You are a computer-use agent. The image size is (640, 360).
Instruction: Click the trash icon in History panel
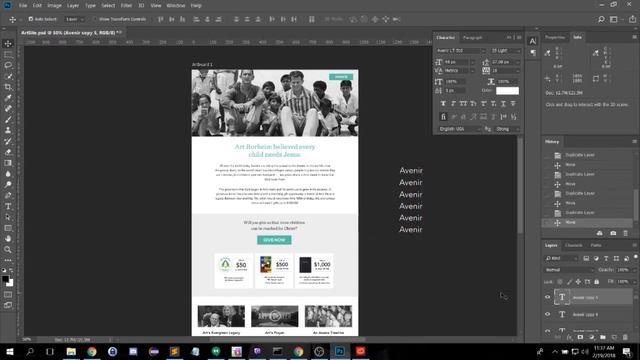click(x=625, y=233)
